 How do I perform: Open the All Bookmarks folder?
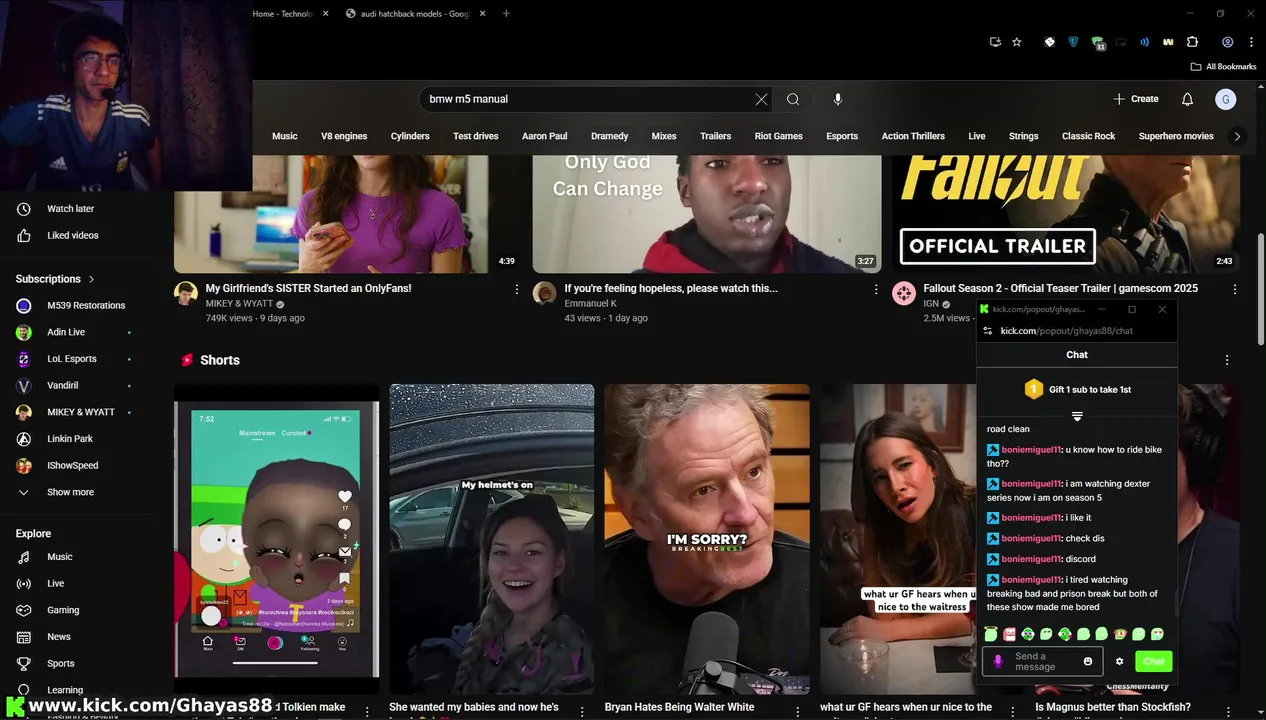(1224, 66)
